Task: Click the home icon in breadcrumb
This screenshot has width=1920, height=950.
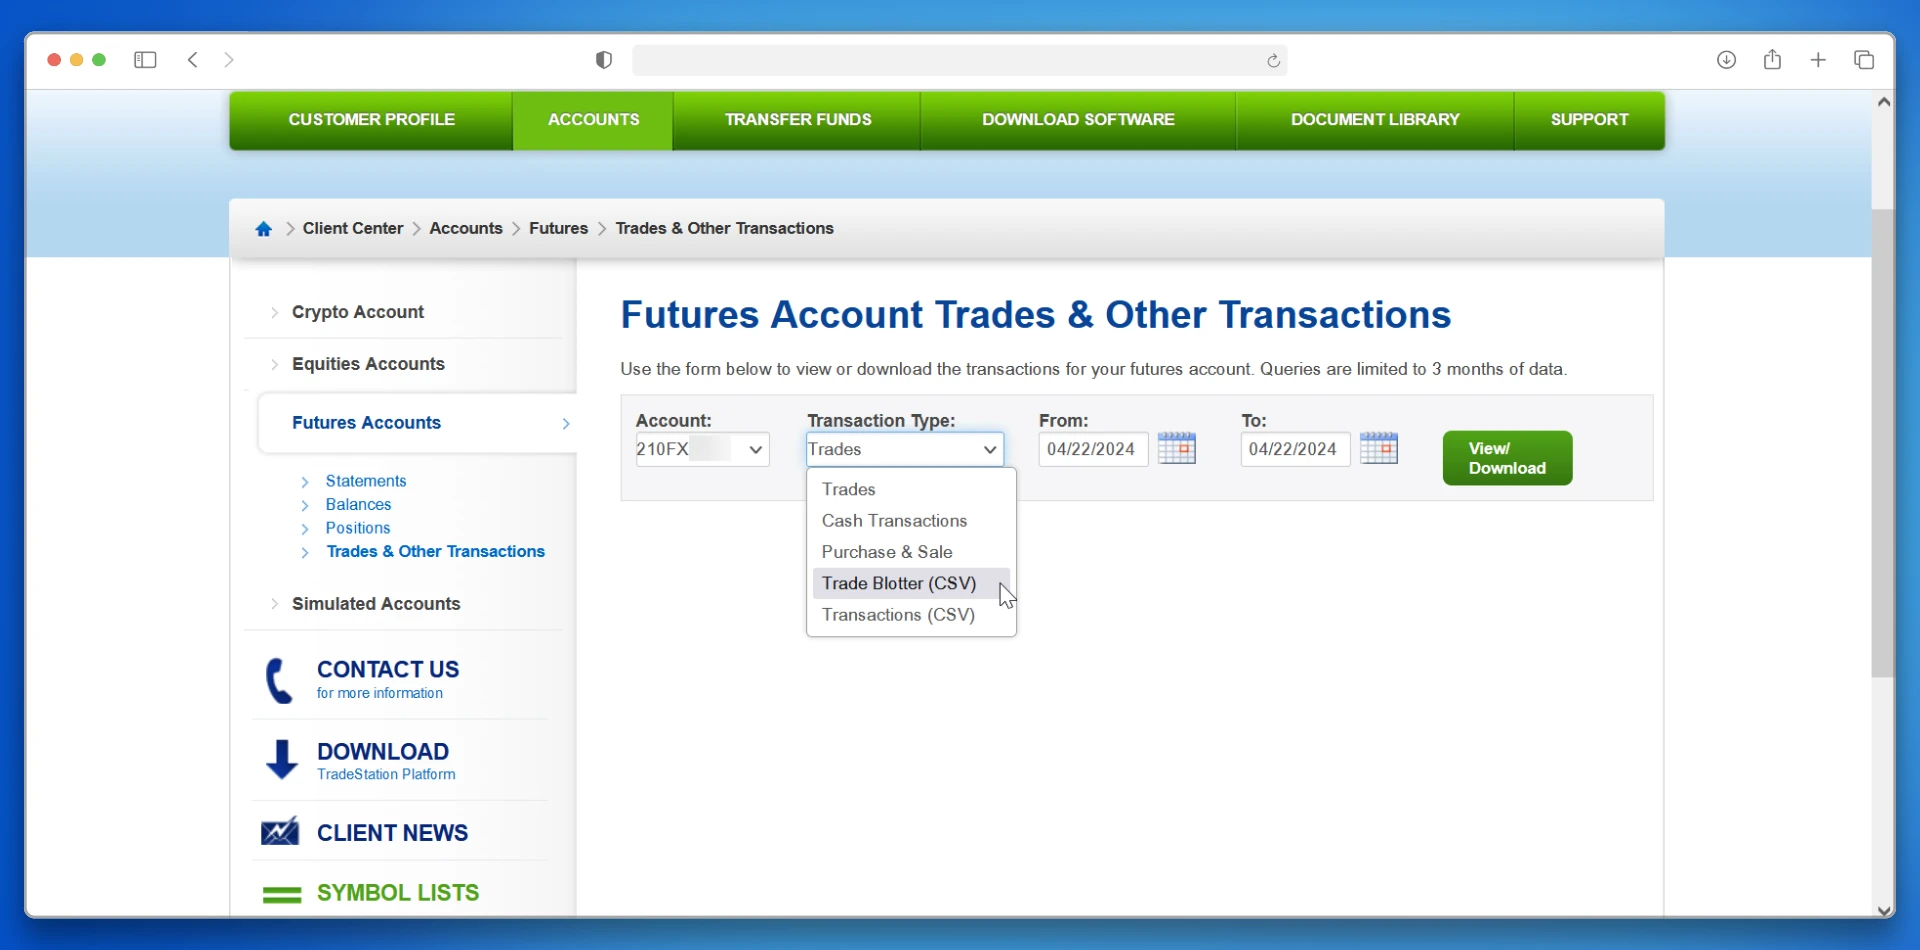Action: [x=264, y=229]
